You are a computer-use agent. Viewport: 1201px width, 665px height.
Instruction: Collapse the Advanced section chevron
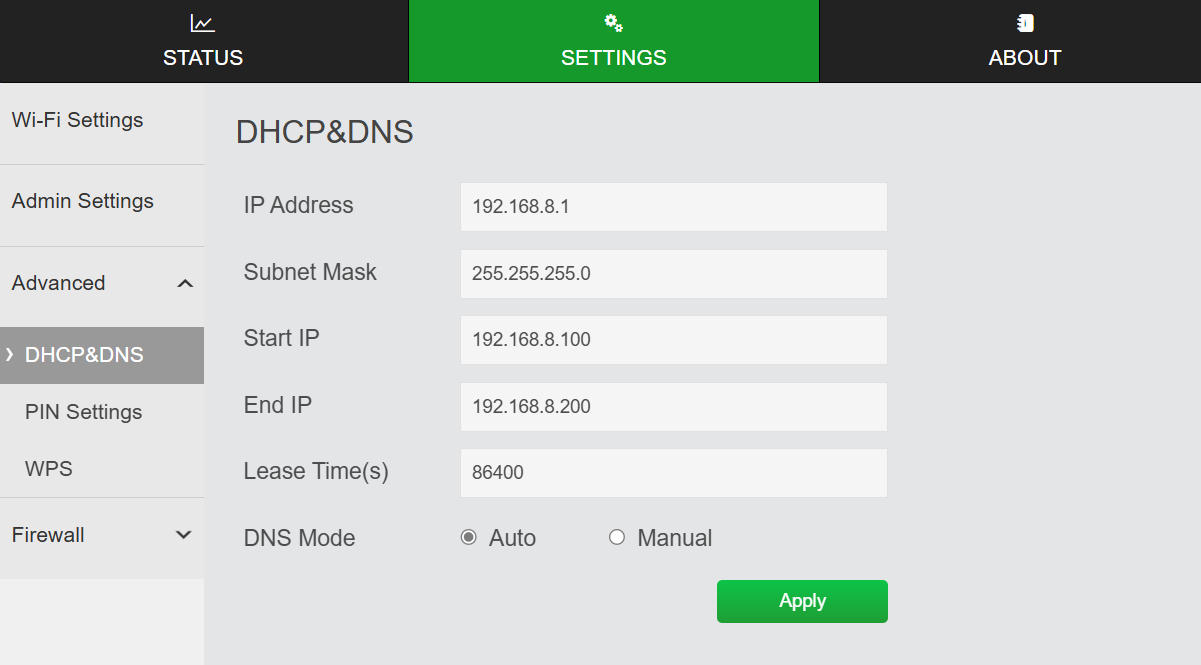click(184, 284)
